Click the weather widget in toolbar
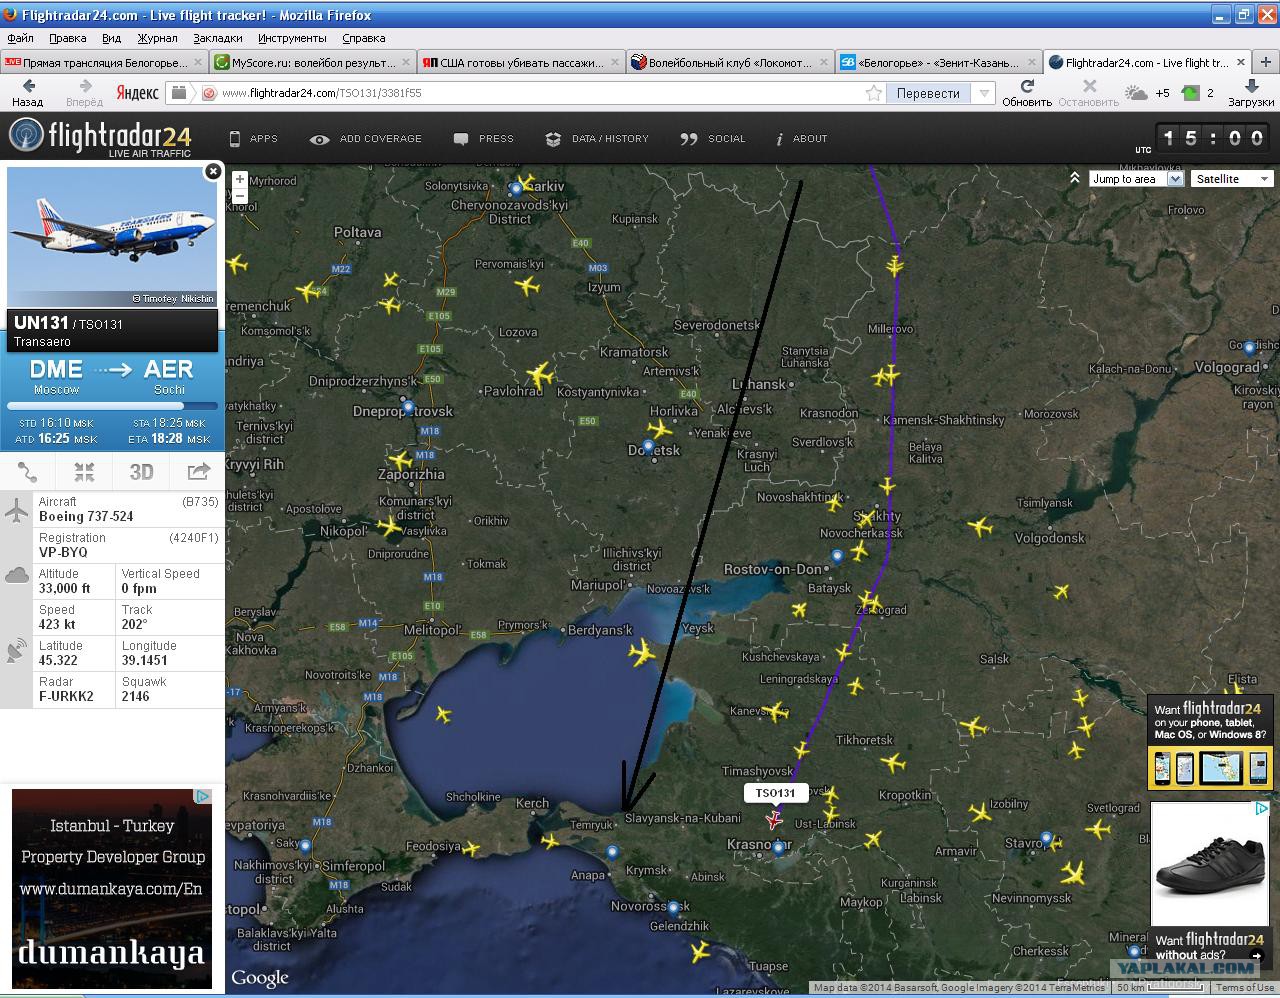The height and width of the screenshot is (998, 1280). 1147,93
